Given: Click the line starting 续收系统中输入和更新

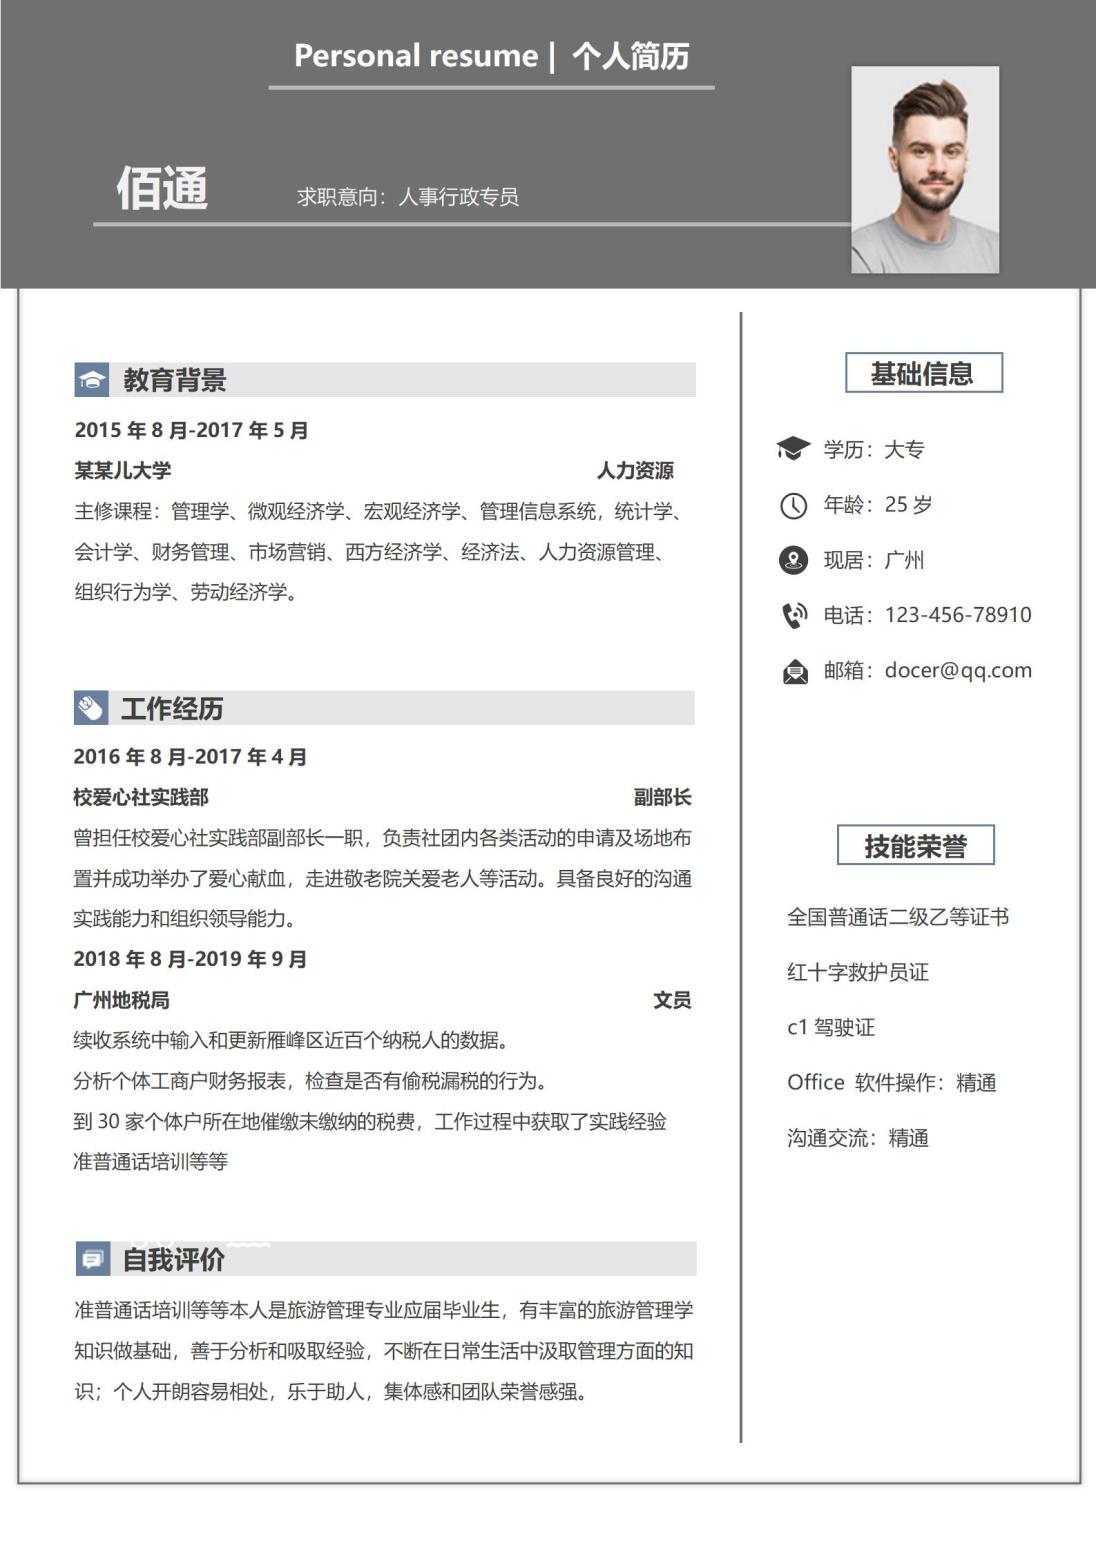Looking at the screenshot, I should coord(291,1041).
